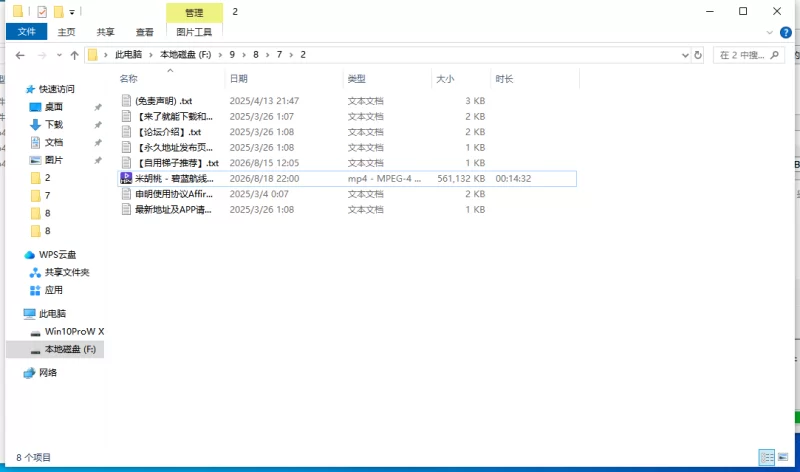
Task: Switch to large thumbnails view icon
Action: [x=783, y=457]
